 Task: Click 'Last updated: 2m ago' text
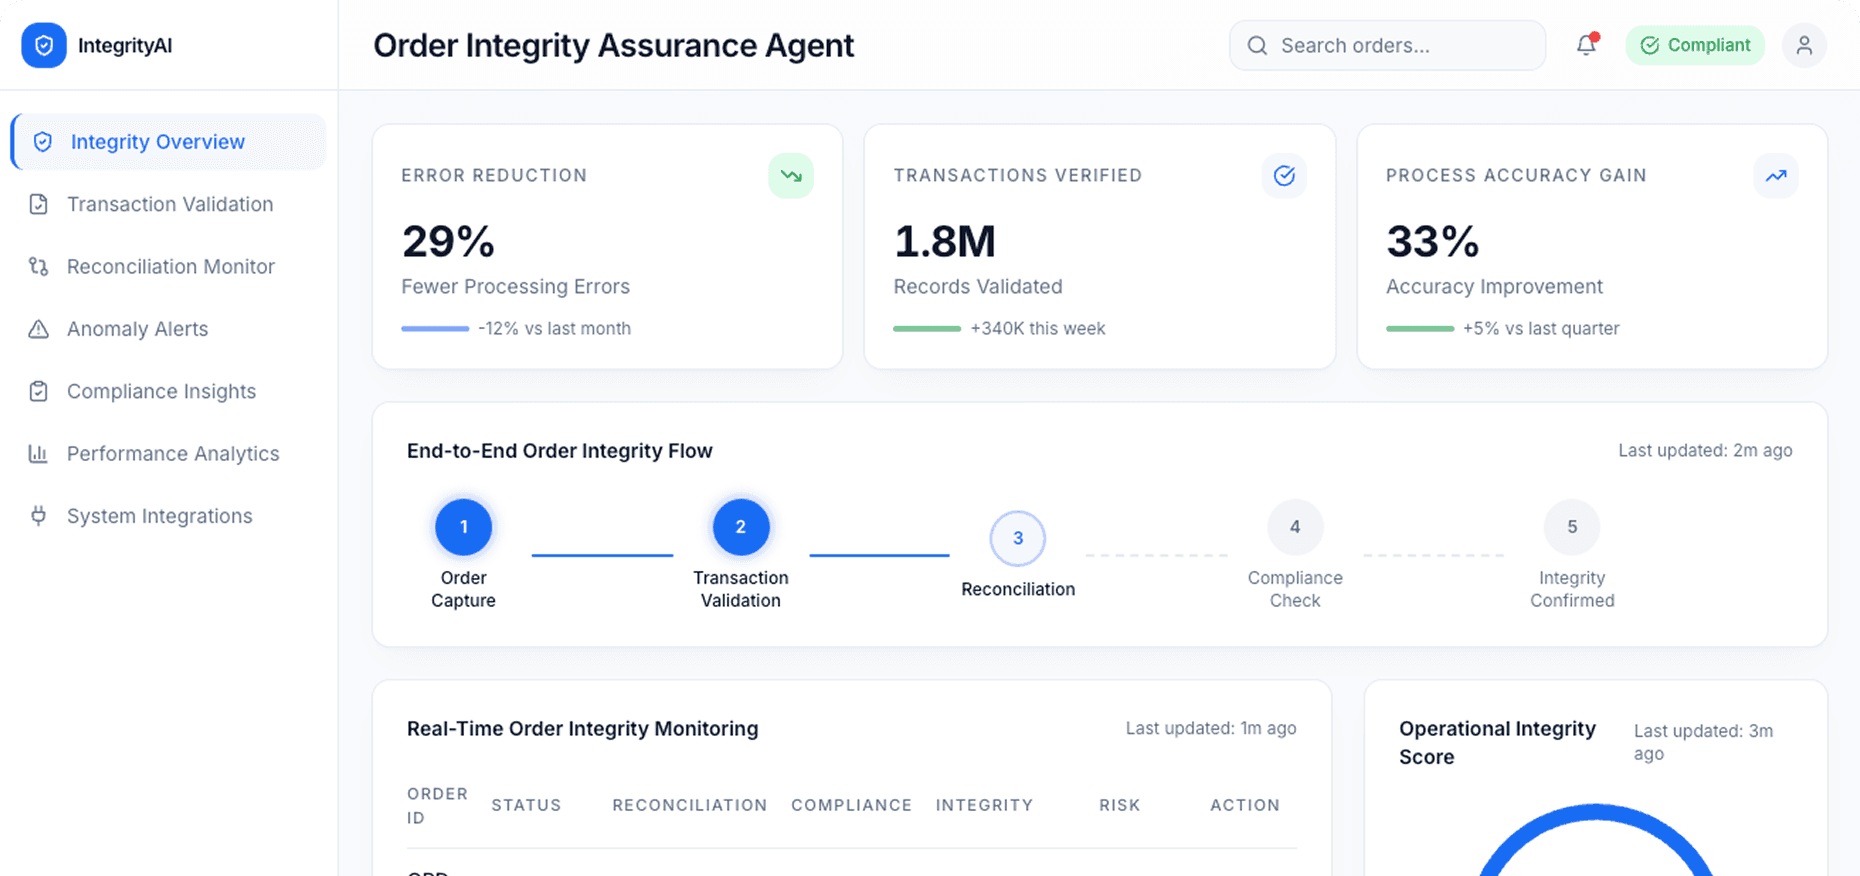1705,451
